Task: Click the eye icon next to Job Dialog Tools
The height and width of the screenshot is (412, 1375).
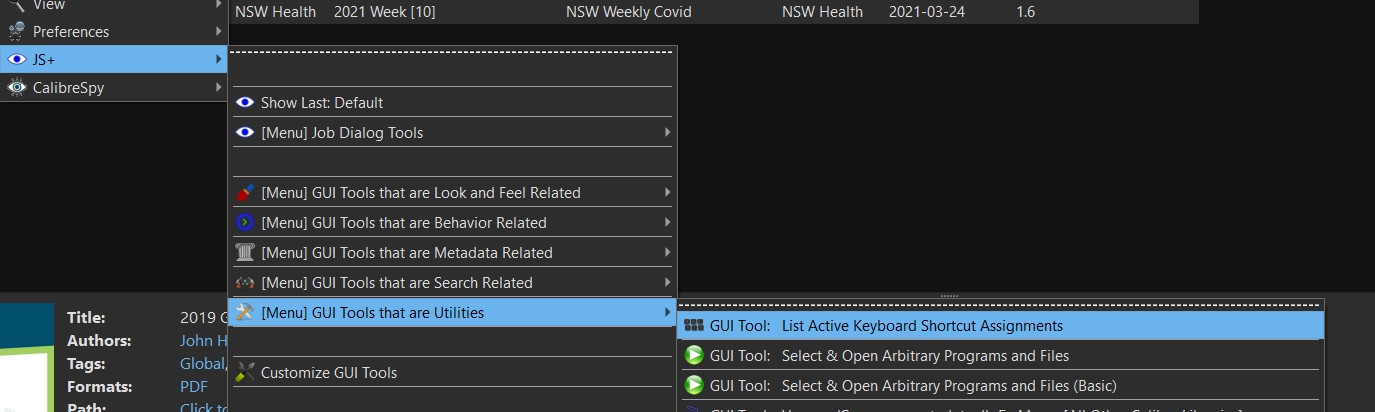Action: point(245,133)
